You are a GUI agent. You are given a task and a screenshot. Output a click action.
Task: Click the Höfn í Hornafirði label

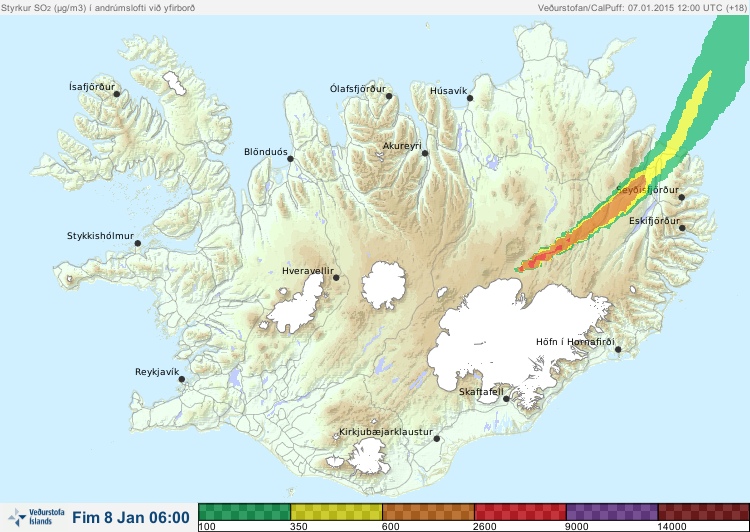pyautogui.click(x=575, y=342)
